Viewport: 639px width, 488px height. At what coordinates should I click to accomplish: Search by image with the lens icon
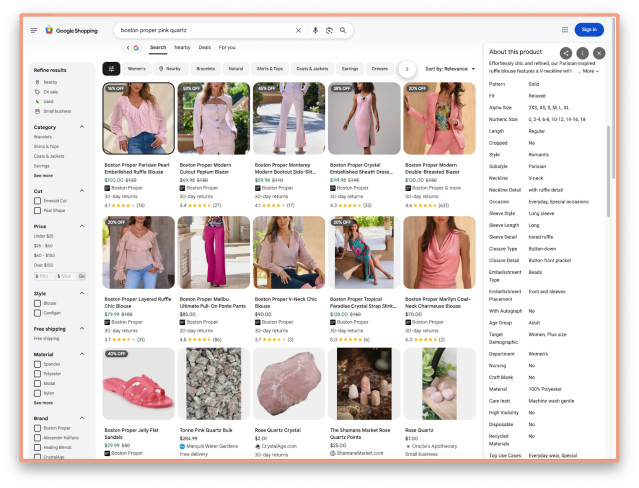coord(329,30)
